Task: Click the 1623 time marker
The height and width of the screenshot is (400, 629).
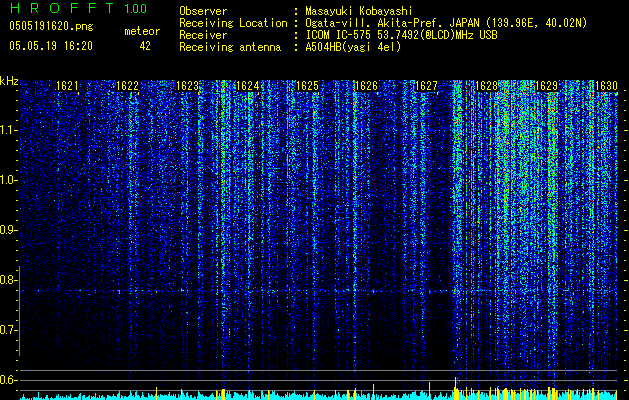Action: click(x=187, y=86)
